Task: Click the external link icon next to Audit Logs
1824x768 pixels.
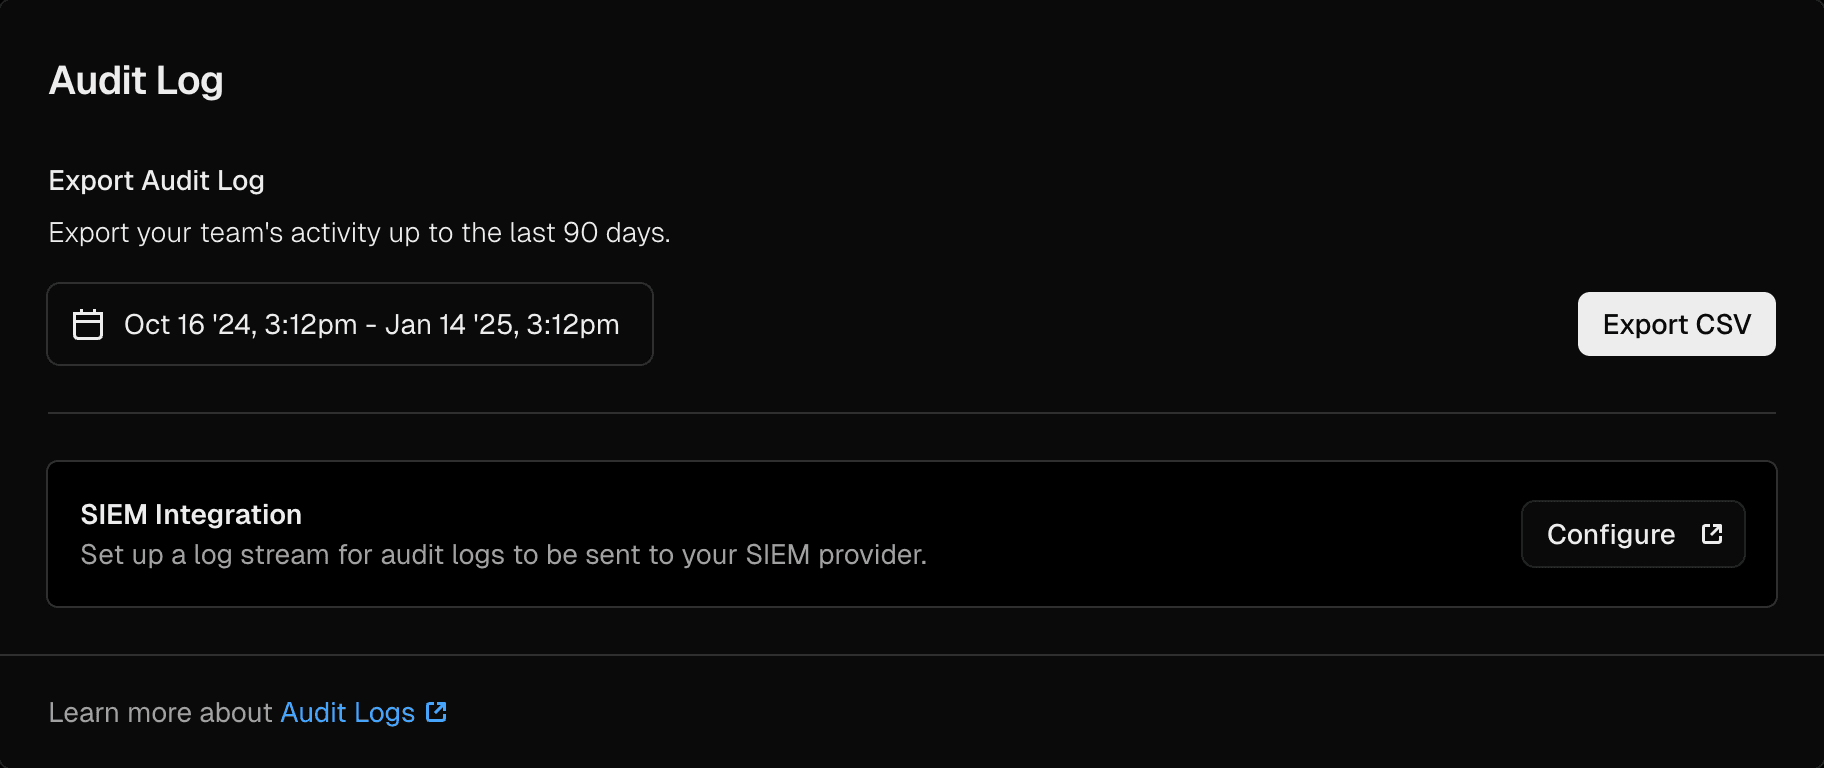Action: tap(436, 712)
